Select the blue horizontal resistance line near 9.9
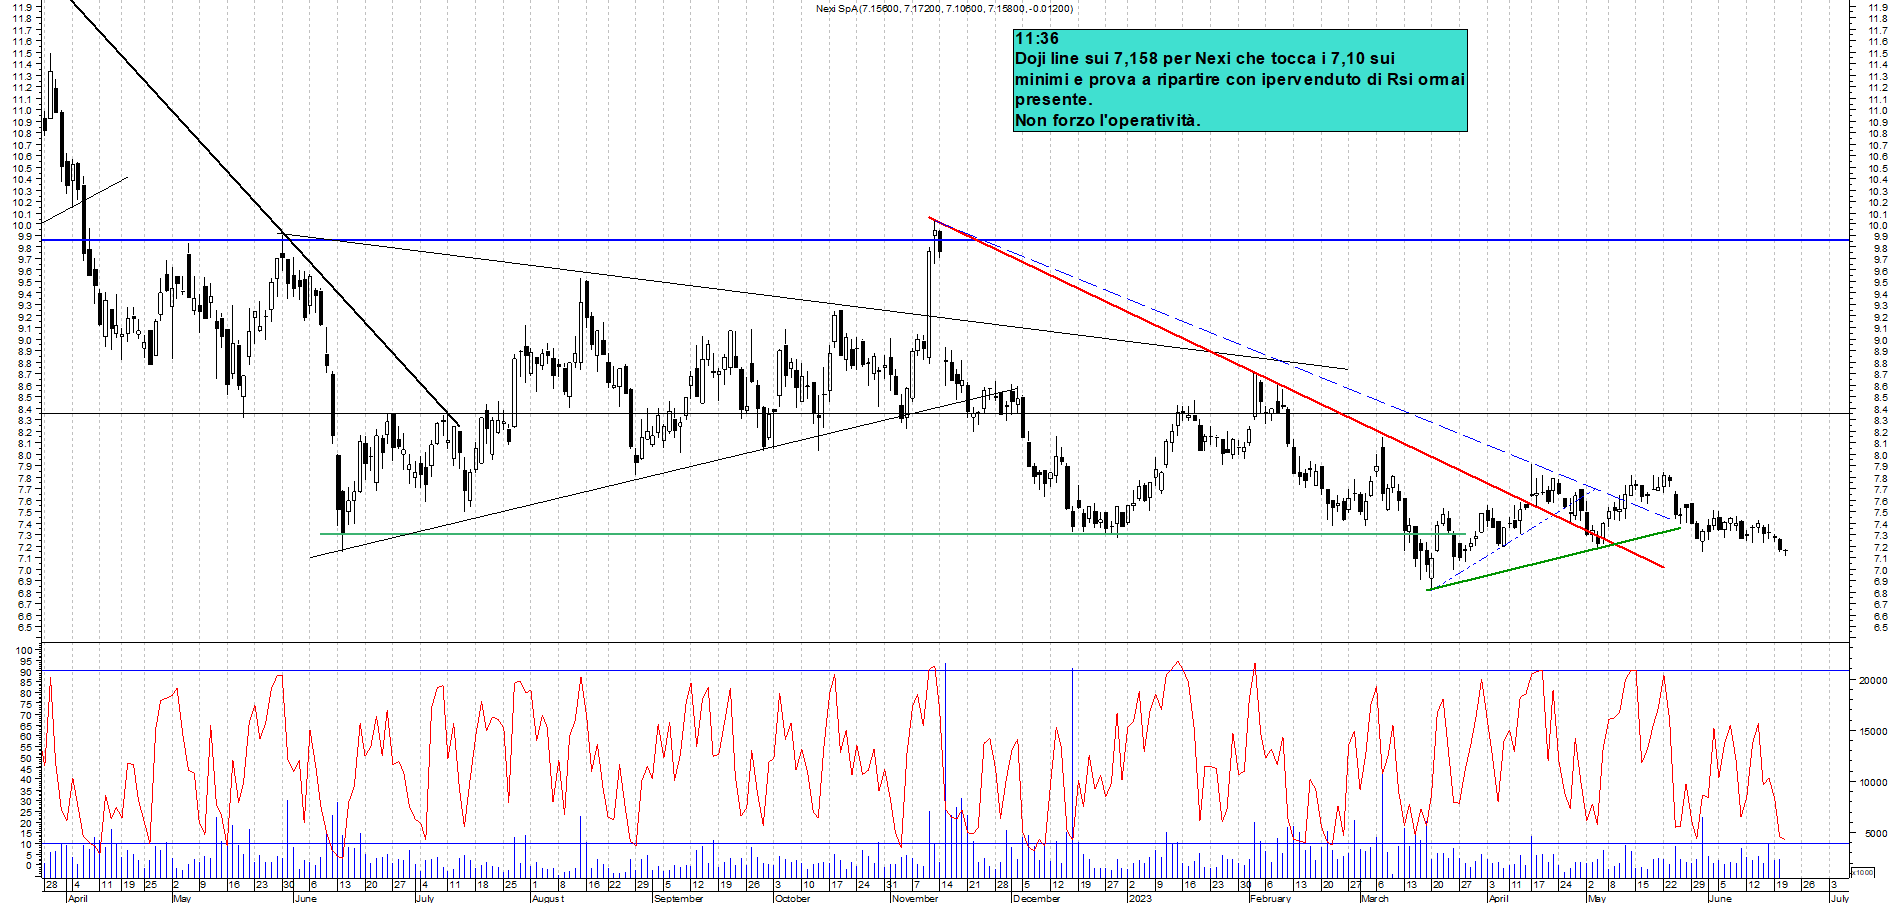 click(945, 240)
